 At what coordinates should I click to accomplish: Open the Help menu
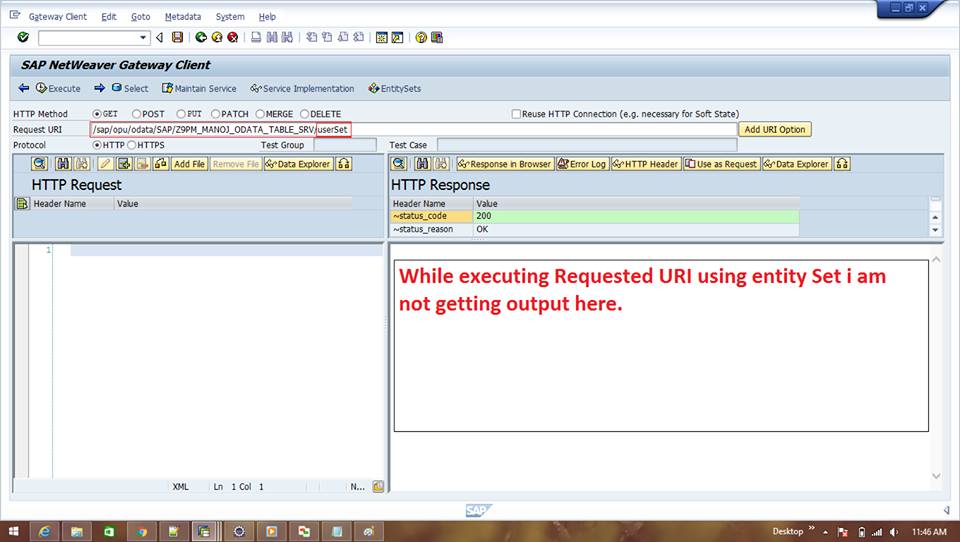click(267, 17)
